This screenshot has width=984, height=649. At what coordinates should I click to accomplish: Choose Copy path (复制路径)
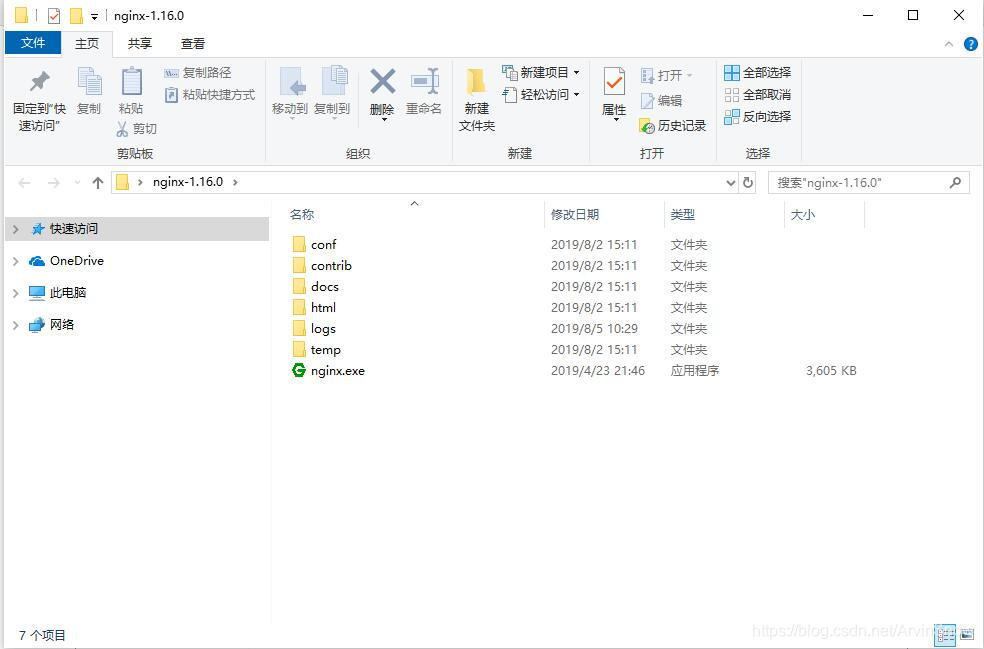coord(198,73)
